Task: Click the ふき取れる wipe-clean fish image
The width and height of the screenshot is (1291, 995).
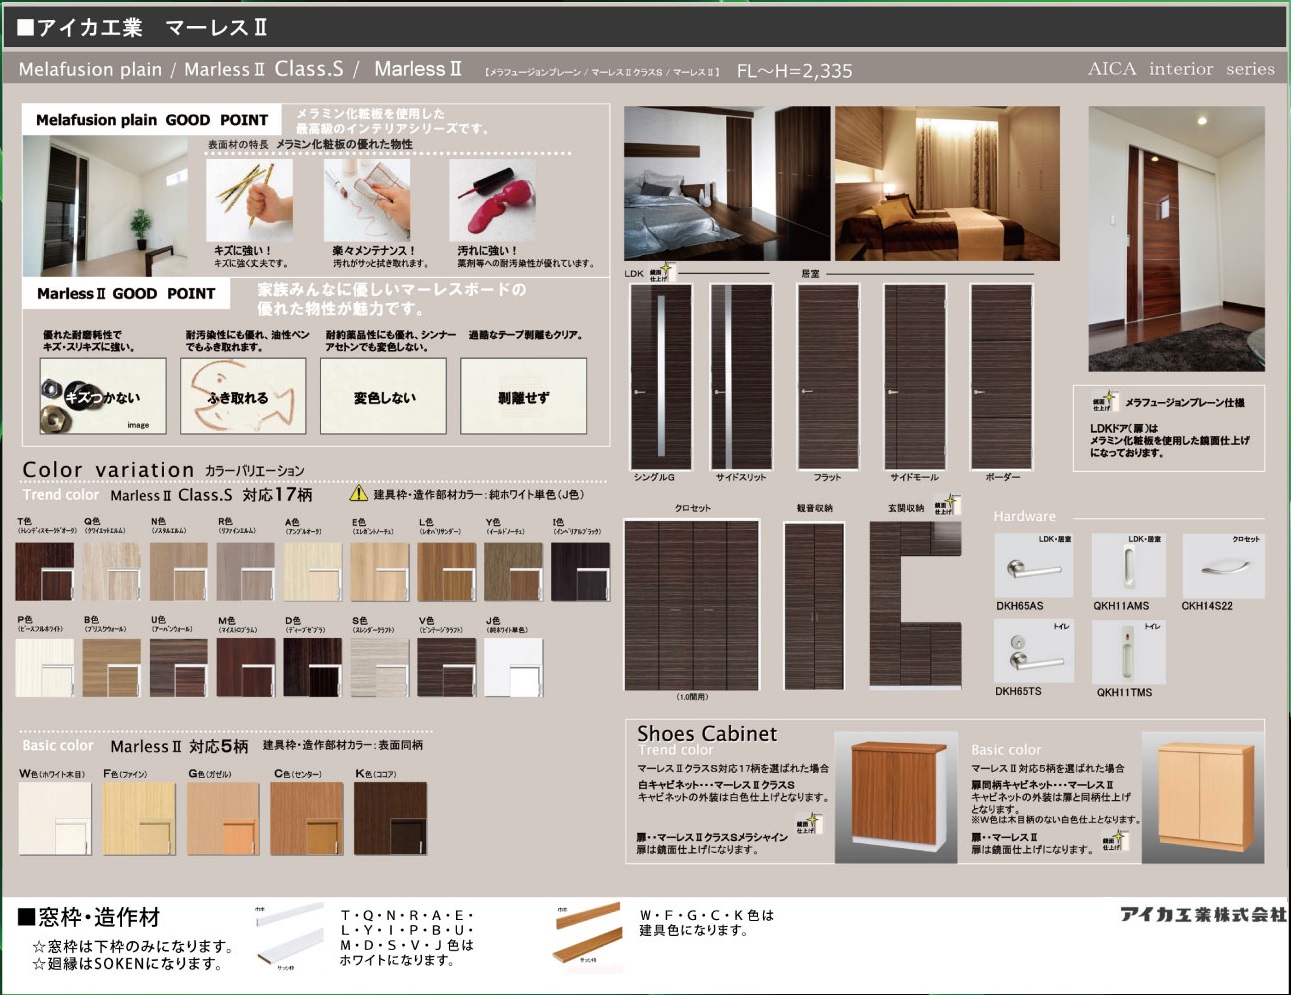Action: (243, 396)
